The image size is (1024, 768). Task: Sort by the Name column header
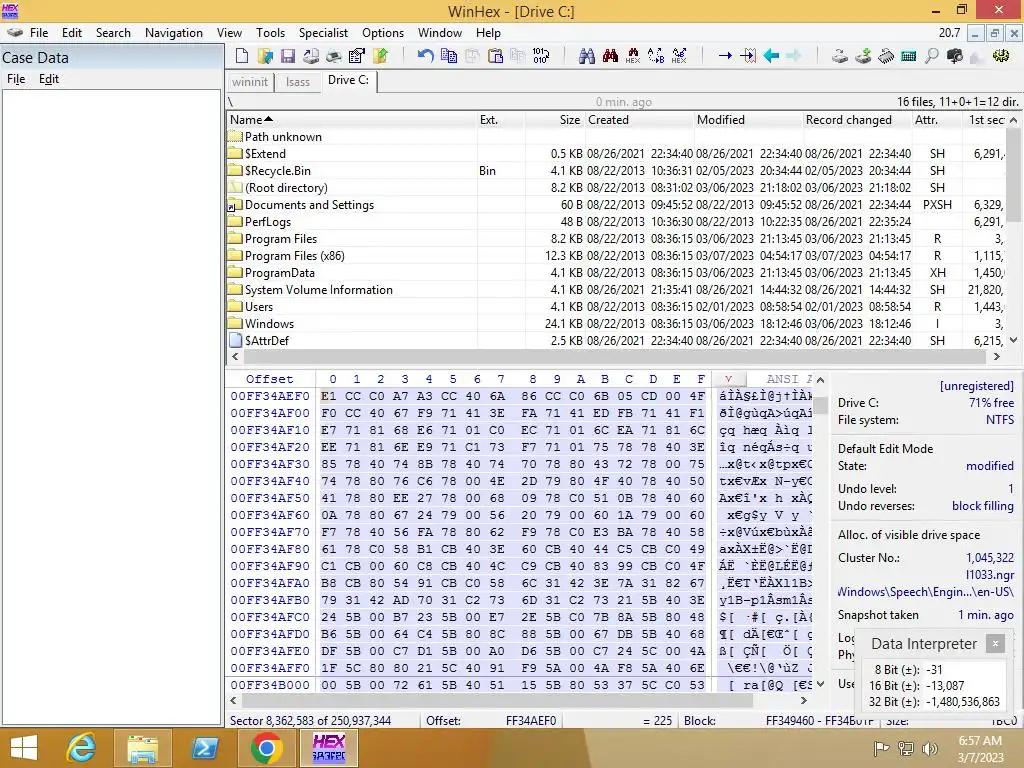coord(352,120)
